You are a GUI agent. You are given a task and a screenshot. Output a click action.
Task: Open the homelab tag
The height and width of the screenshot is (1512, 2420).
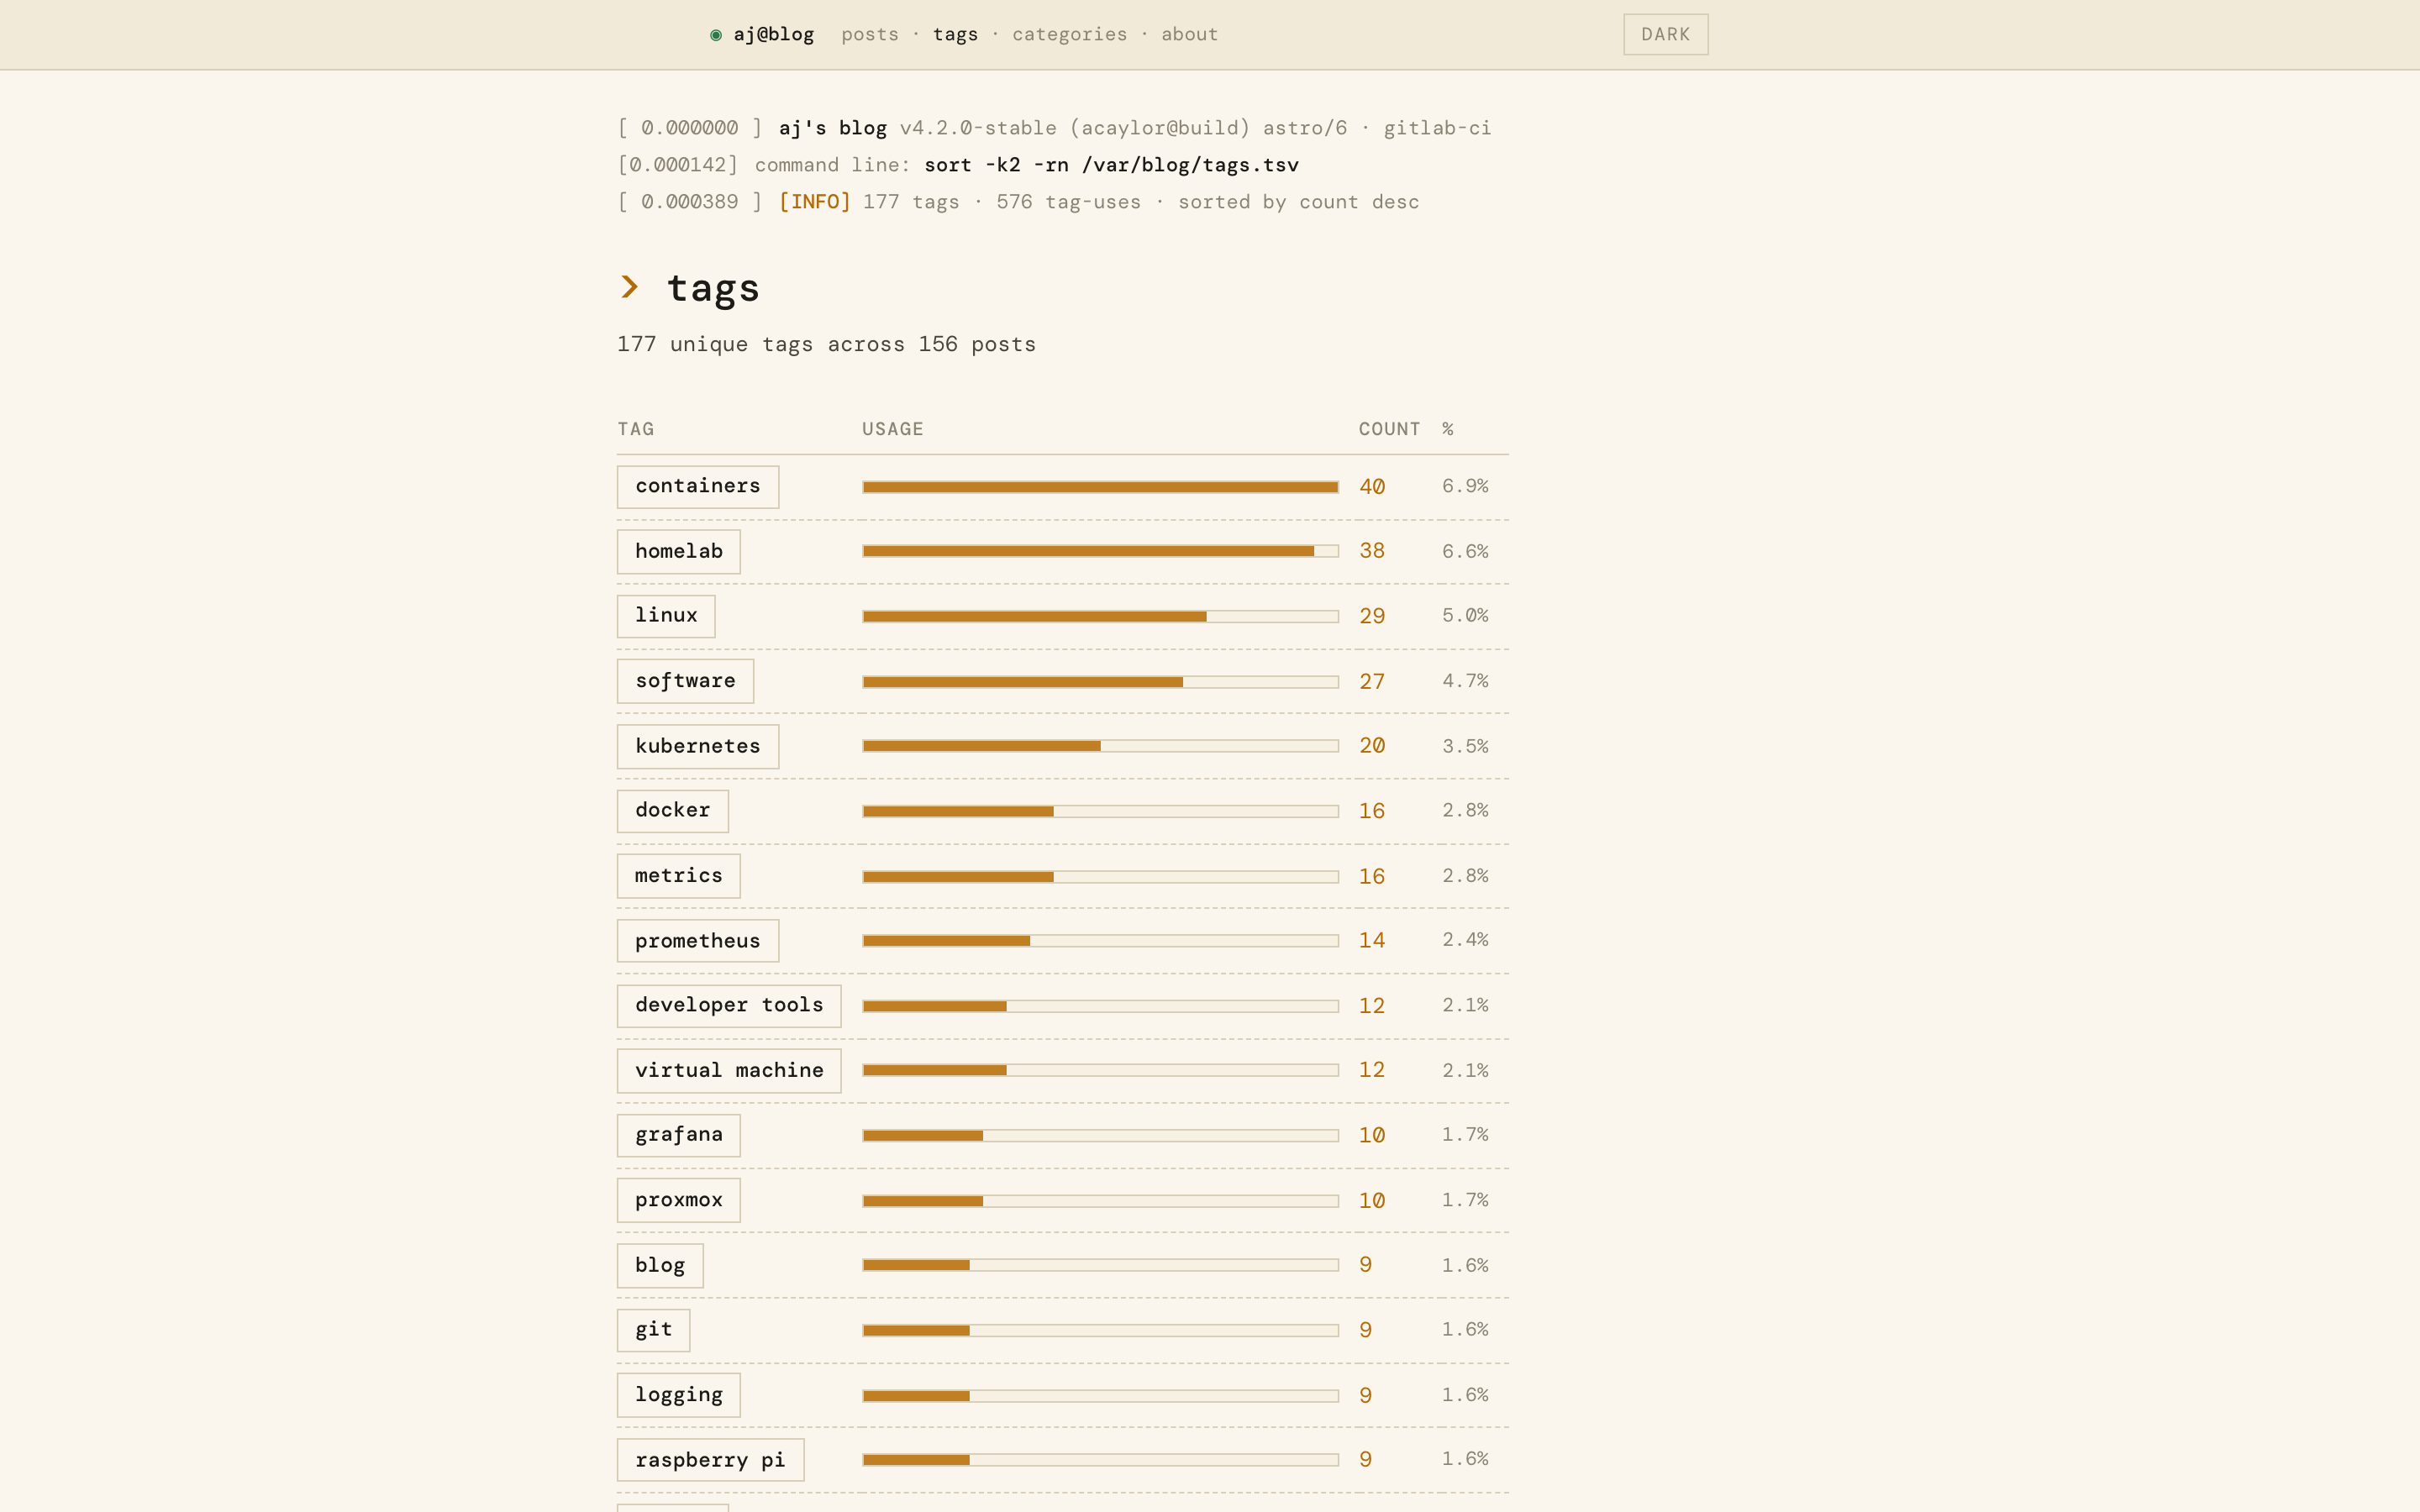678,551
